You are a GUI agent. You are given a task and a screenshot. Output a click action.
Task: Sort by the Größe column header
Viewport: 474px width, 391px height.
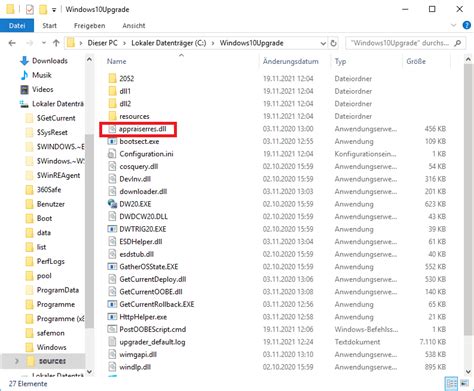(x=416, y=61)
